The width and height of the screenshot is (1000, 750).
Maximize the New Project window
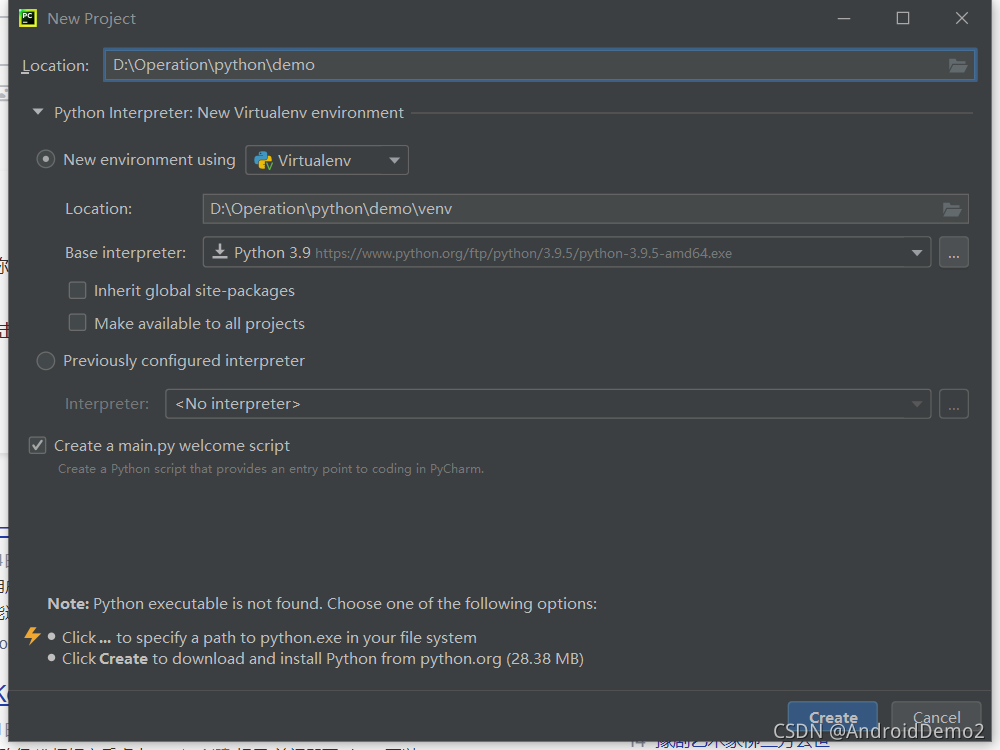point(902,18)
